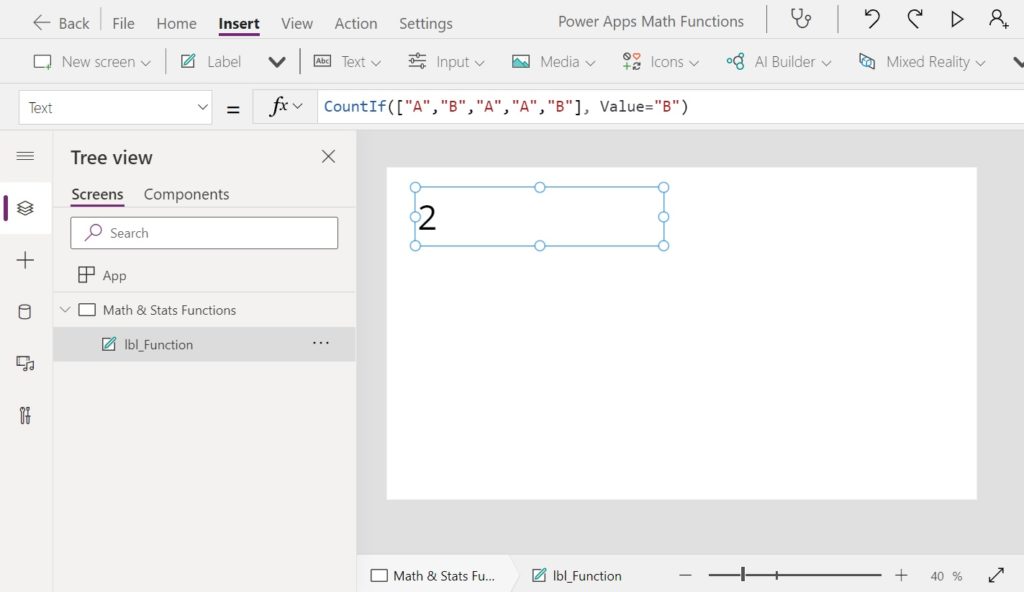The image size is (1024, 592).
Task: Open the App checker stethoscope icon
Action: (801, 19)
